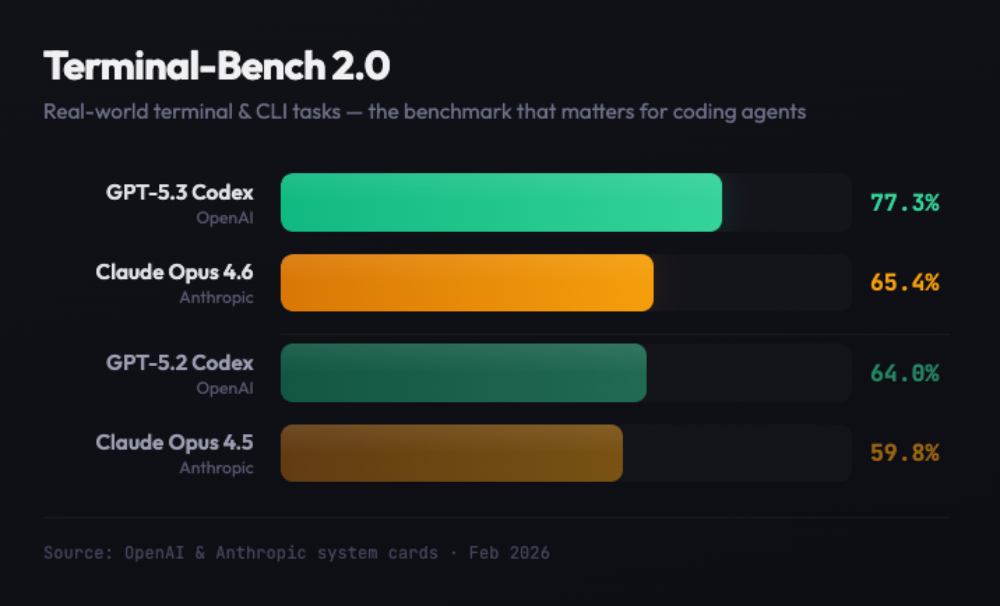Click OpenAI under GPT-5.2 Codex

225,388
